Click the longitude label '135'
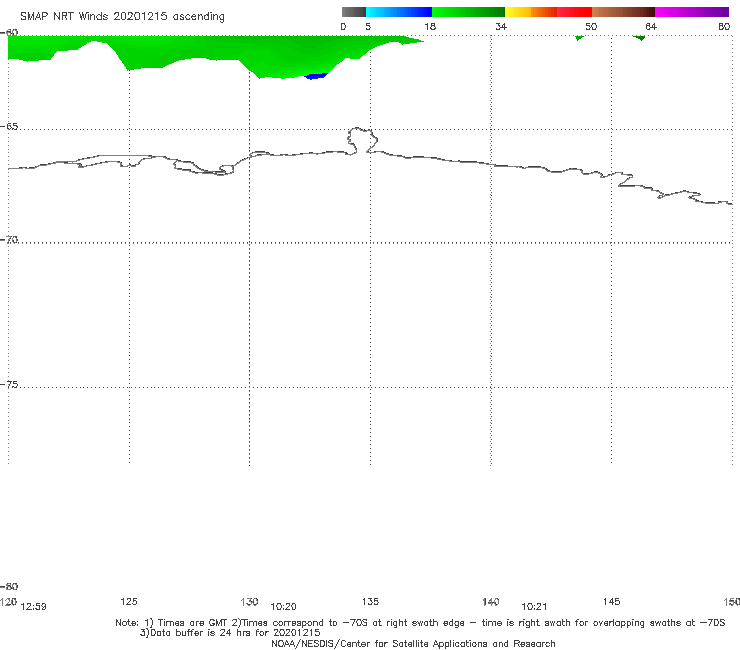This screenshot has width=740, height=650. 370,601
